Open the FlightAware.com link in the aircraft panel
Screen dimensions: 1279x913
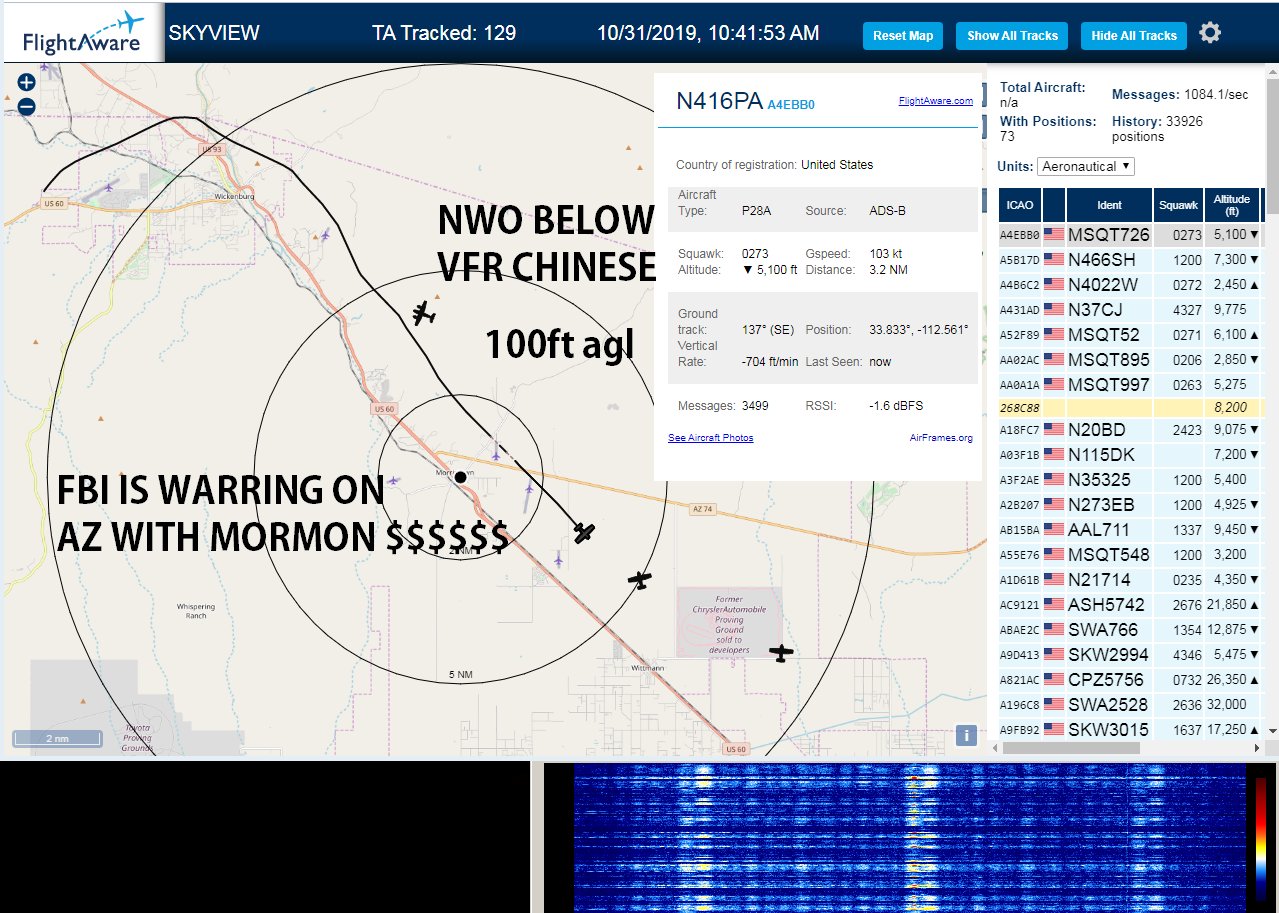pos(935,101)
